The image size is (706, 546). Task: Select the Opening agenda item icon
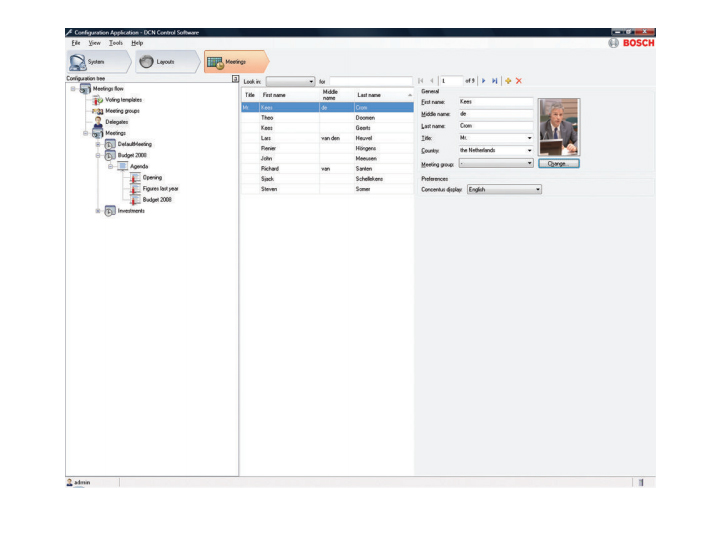tap(134, 177)
